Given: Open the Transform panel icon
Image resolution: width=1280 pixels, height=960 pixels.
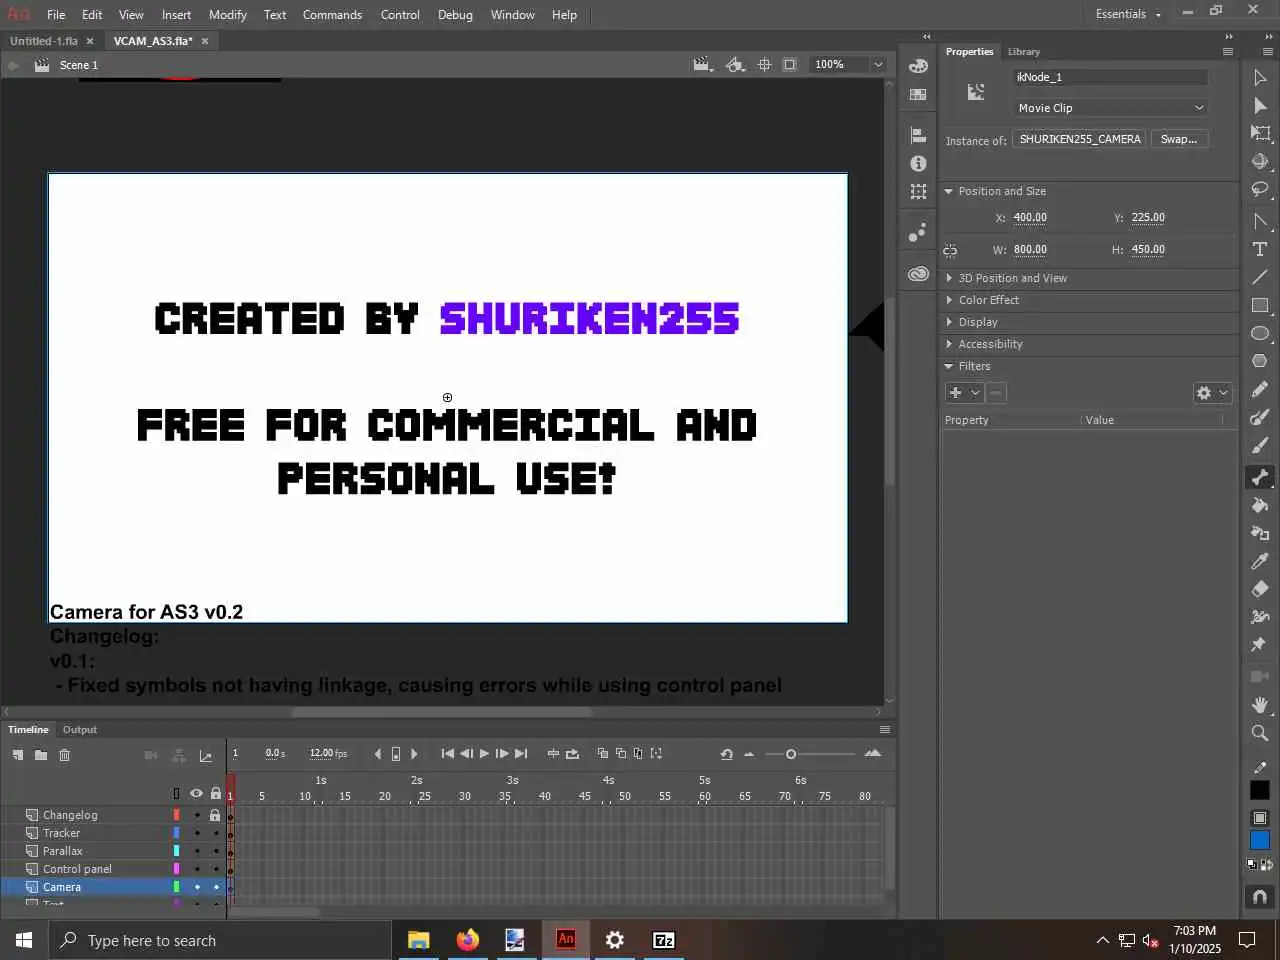Looking at the screenshot, I should click(x=918, y=191).
